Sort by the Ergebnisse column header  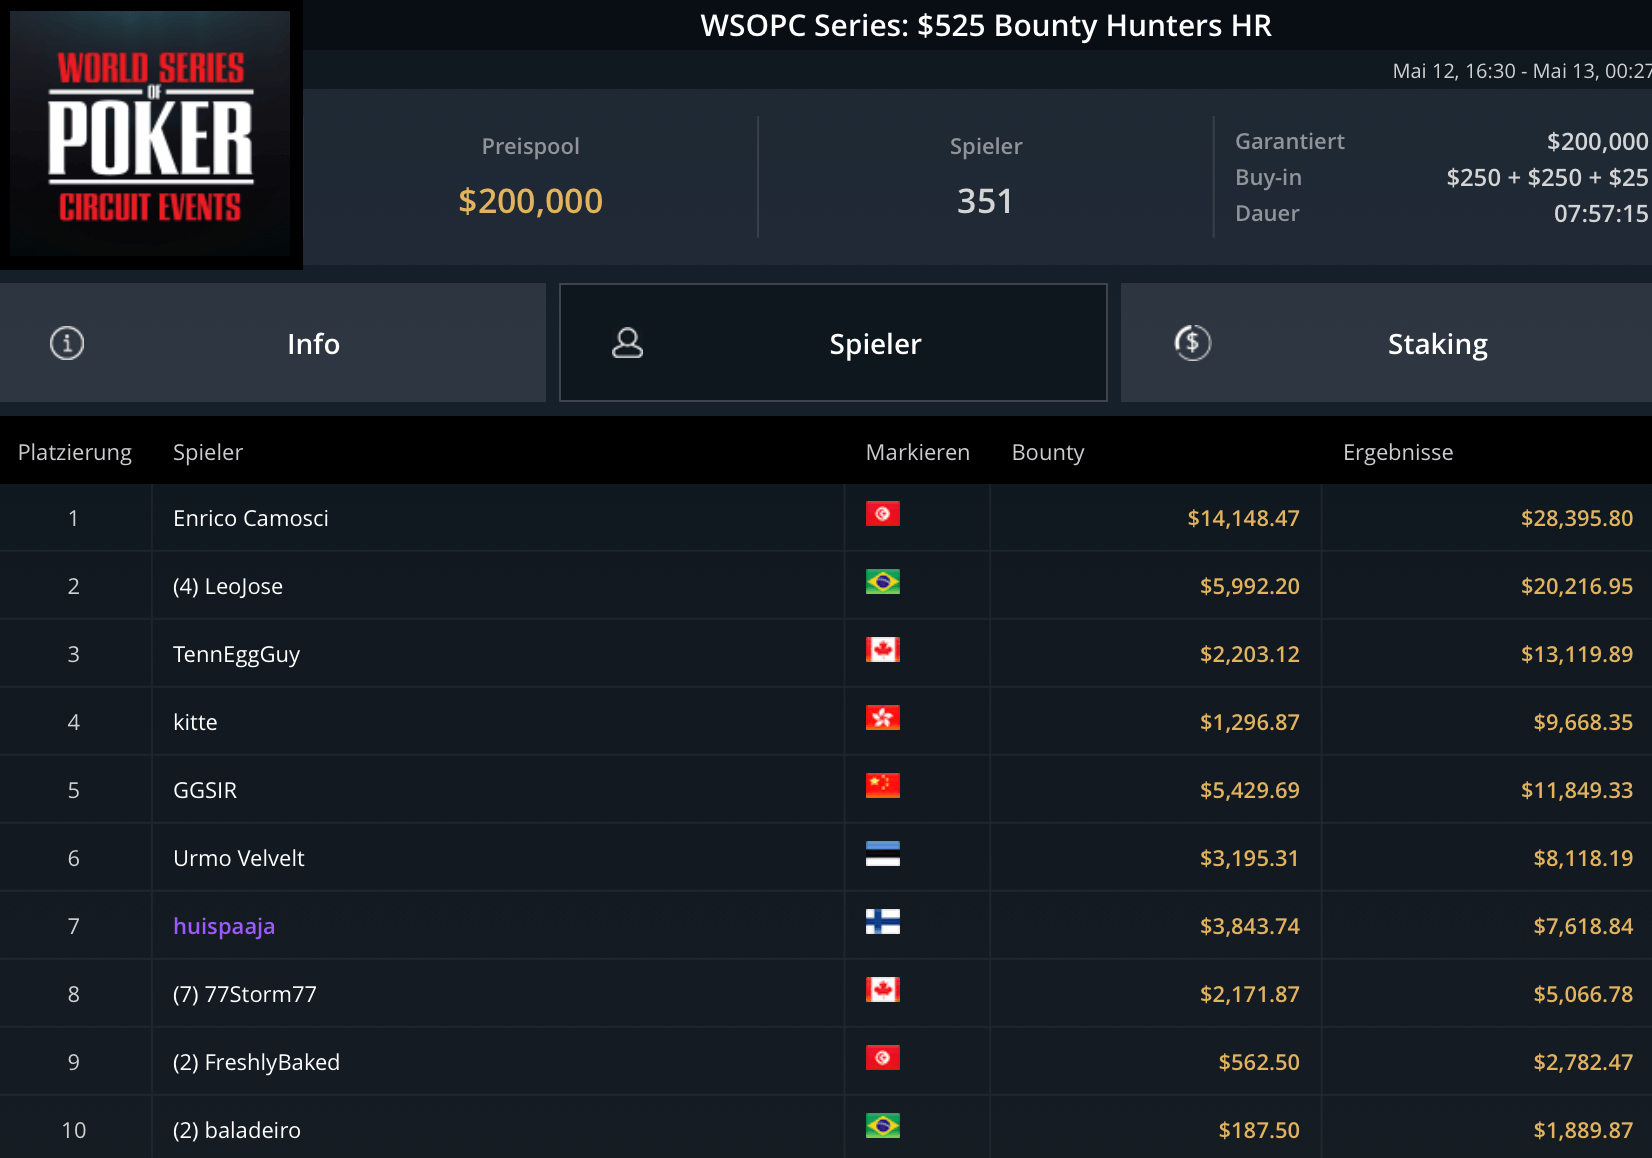tap(1397, 452)
